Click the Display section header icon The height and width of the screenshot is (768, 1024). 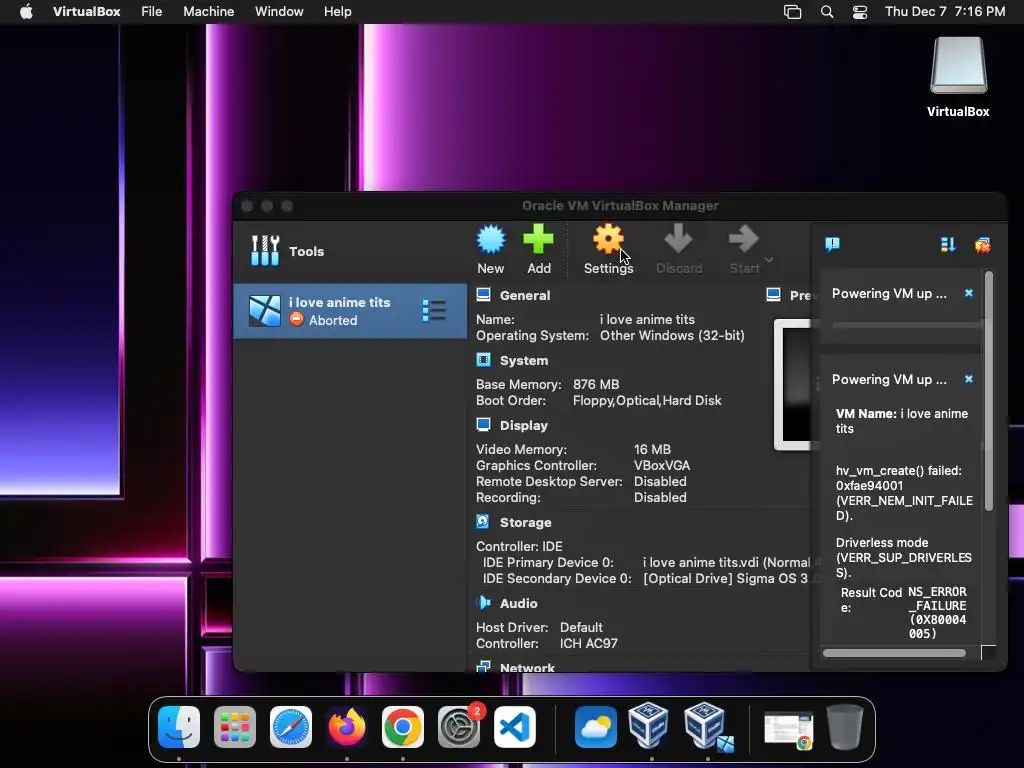(483, 425)
